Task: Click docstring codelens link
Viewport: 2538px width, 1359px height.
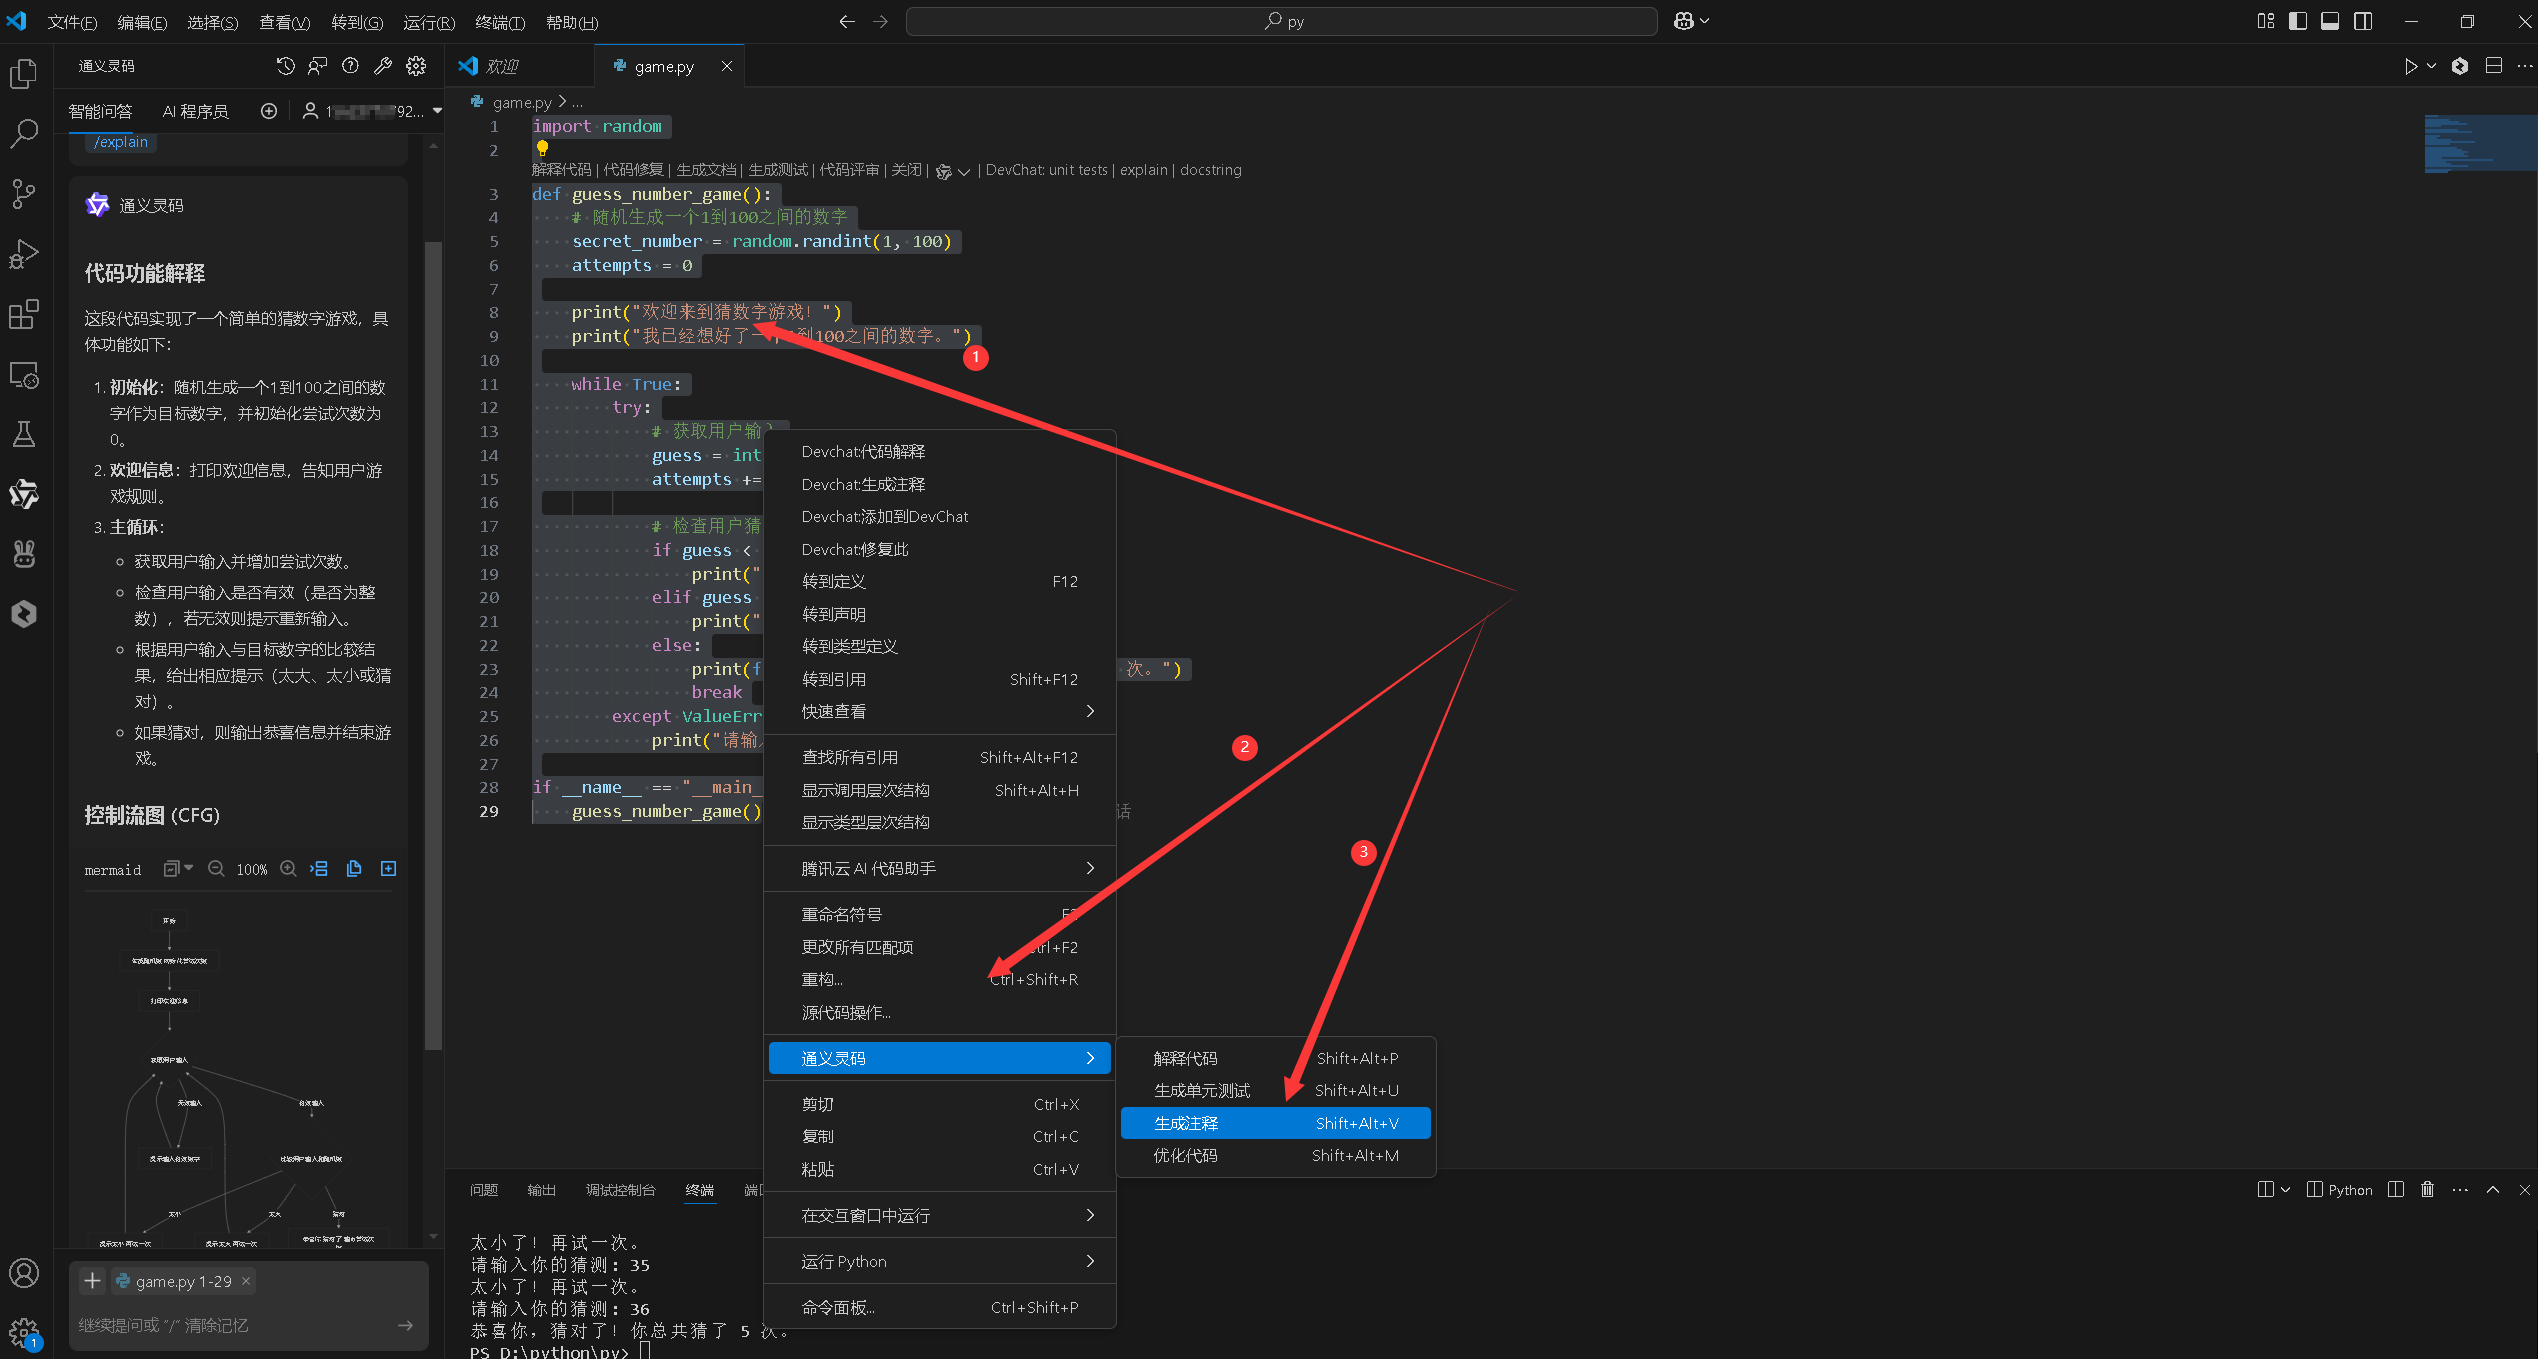Action: click(x=1210, y=170)
